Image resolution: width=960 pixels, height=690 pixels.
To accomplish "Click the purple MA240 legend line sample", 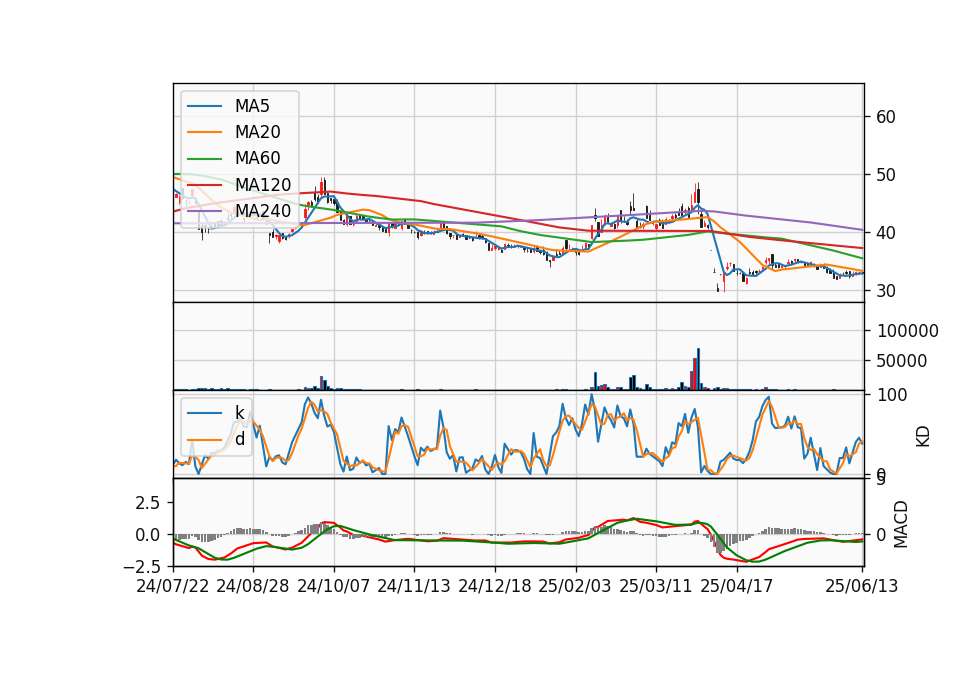I will coord(204,211).
